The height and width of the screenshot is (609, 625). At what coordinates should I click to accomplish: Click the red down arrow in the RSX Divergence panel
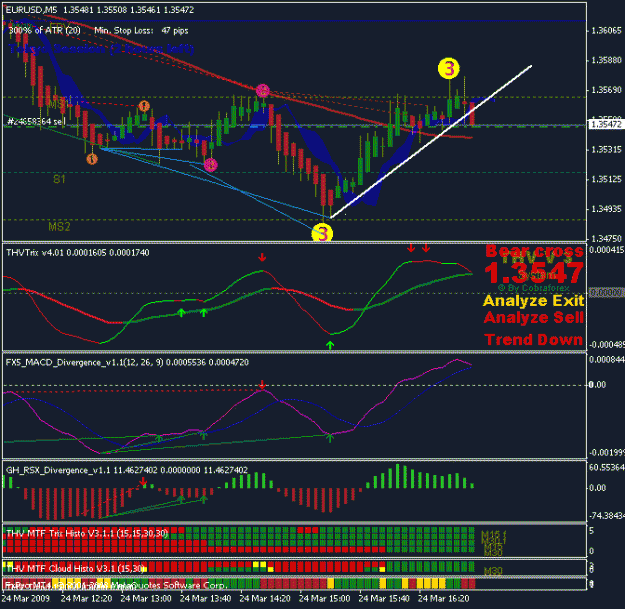click(x=143, y=483)
